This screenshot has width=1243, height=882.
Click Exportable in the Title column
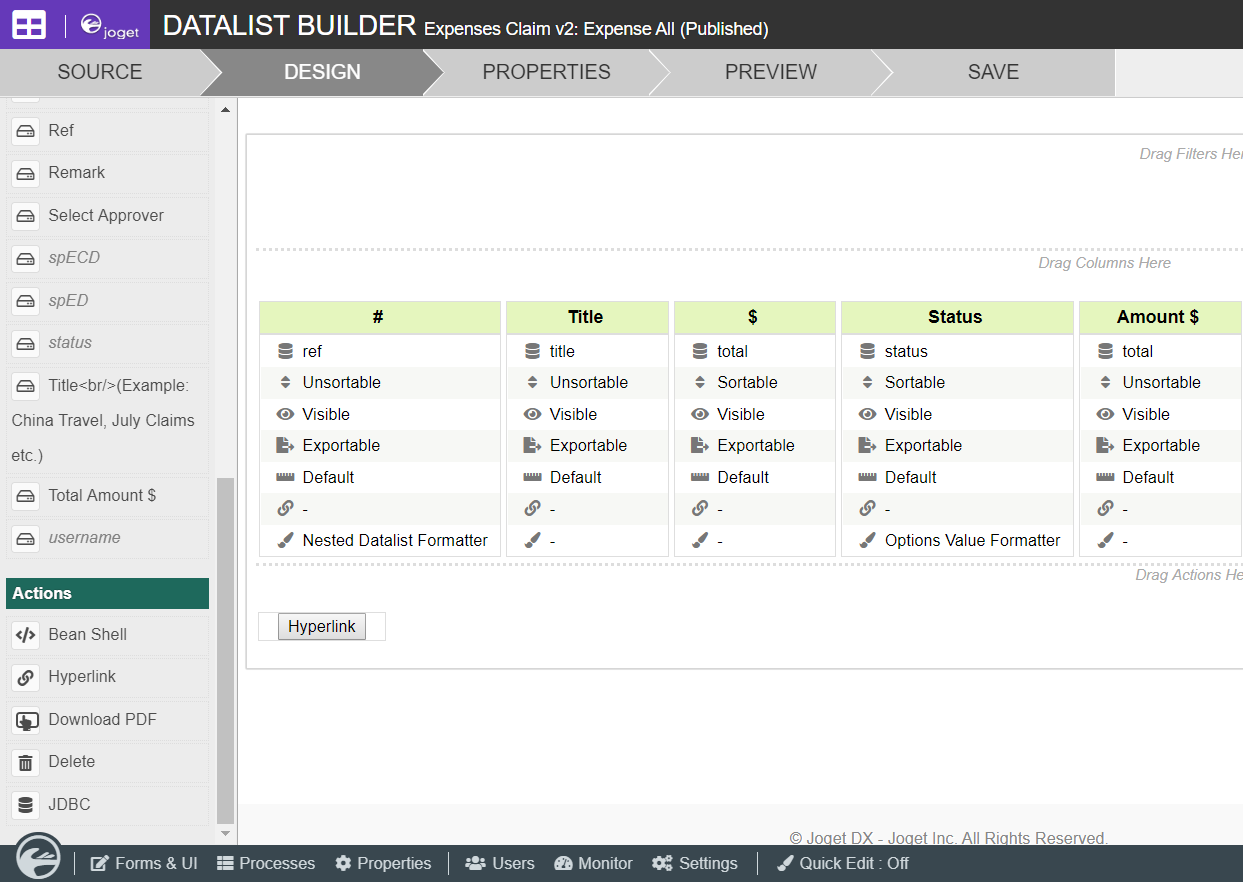pyautogui.click(x=588, y=446)
